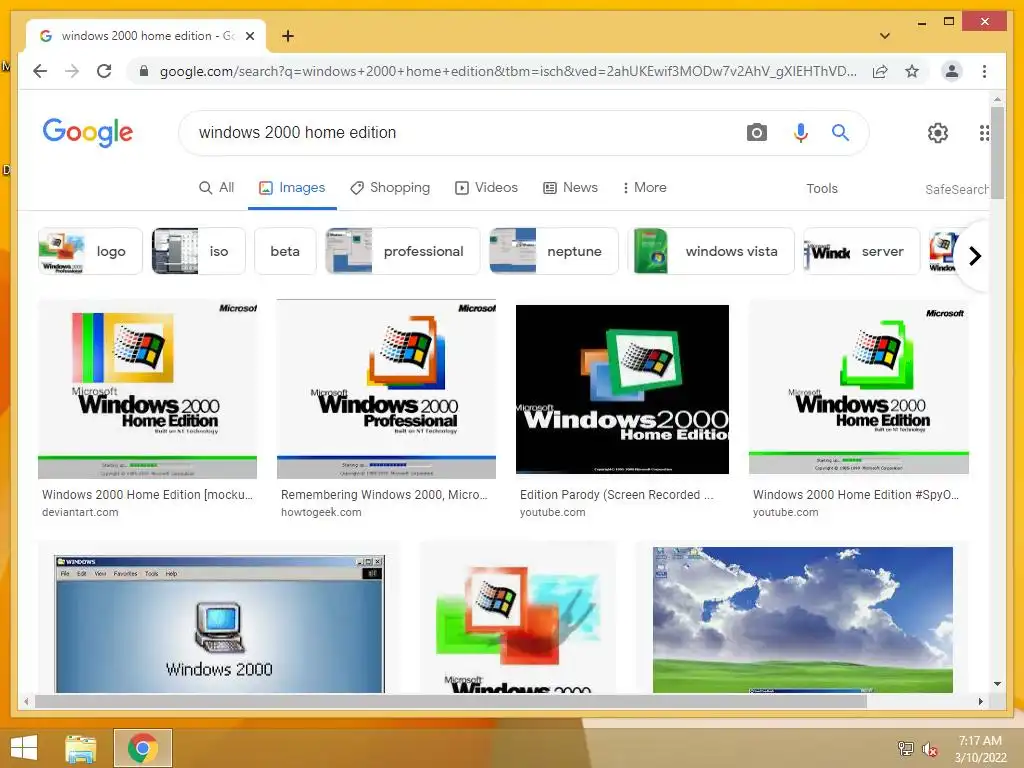Viewport: 1024px width, 768px height.
Task: Switch to the All results tab
Action: pyautogui.click(x=216, y=188)
